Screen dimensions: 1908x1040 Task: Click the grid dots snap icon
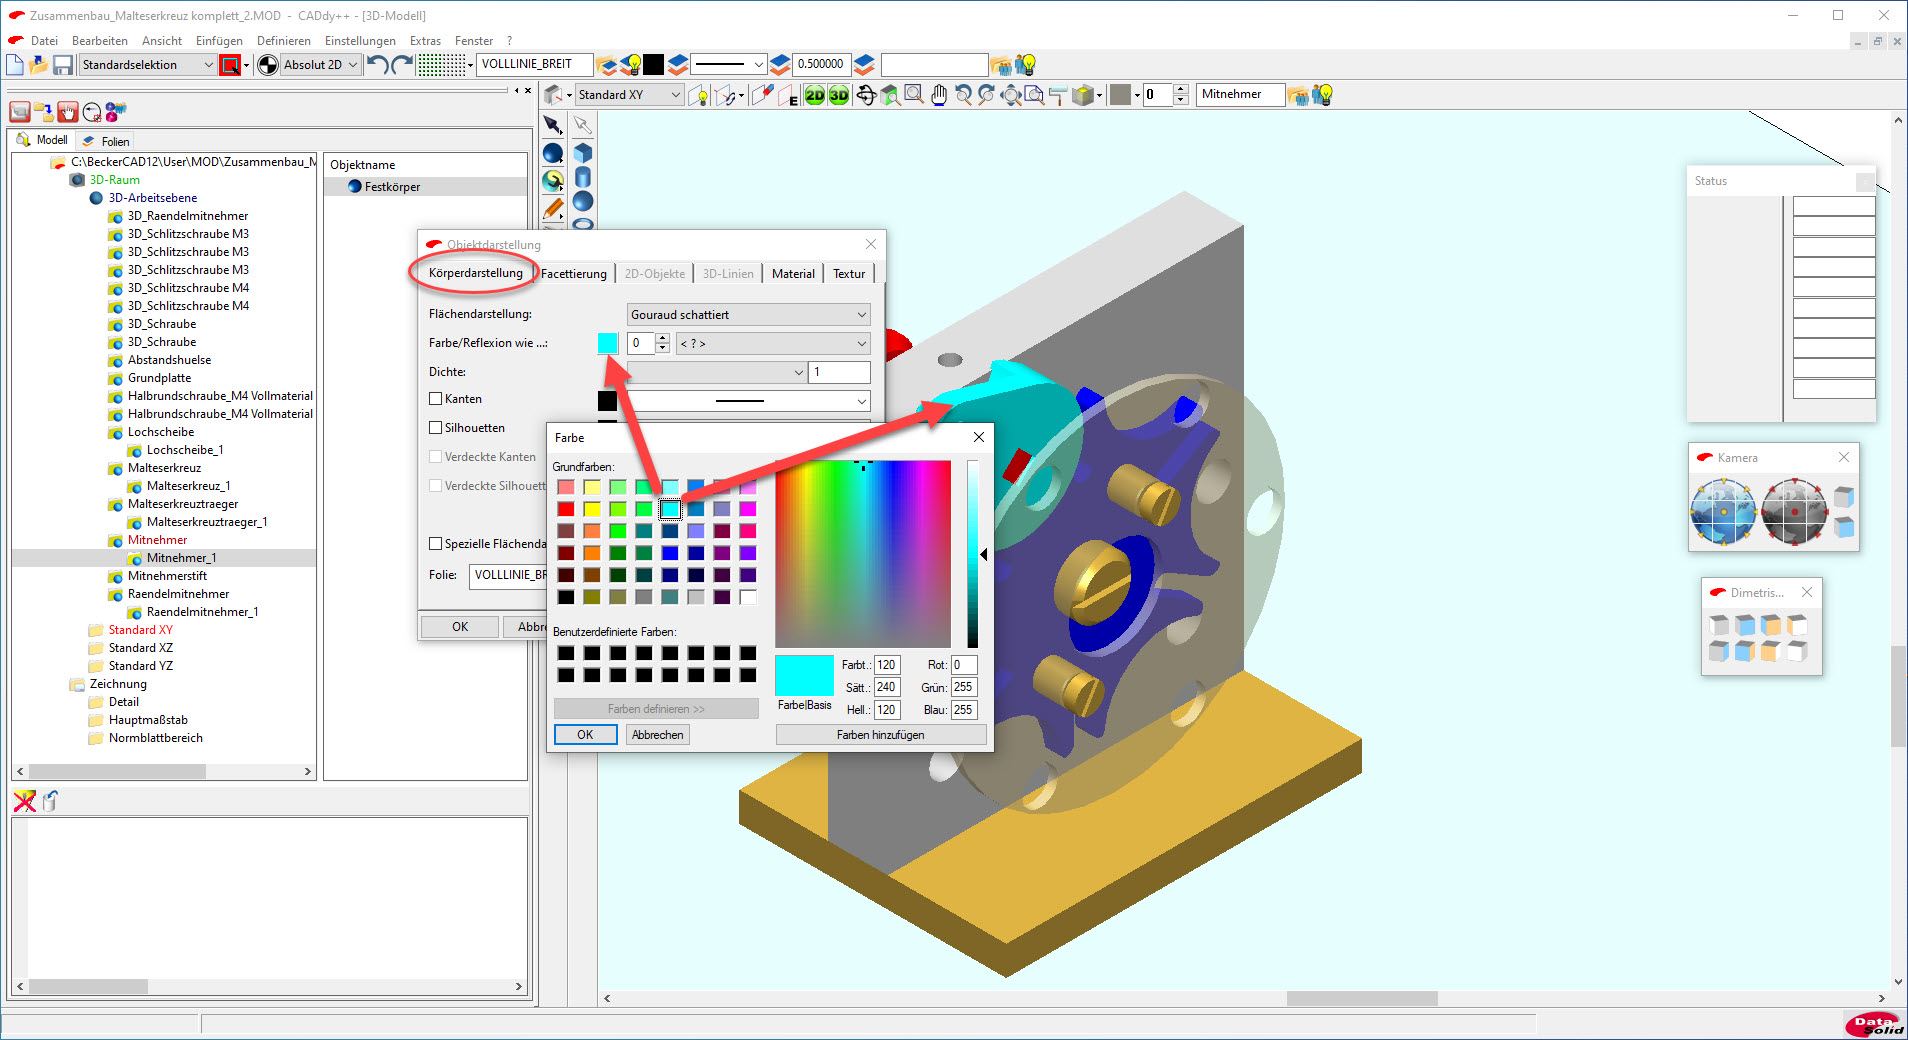coord(441,65)
